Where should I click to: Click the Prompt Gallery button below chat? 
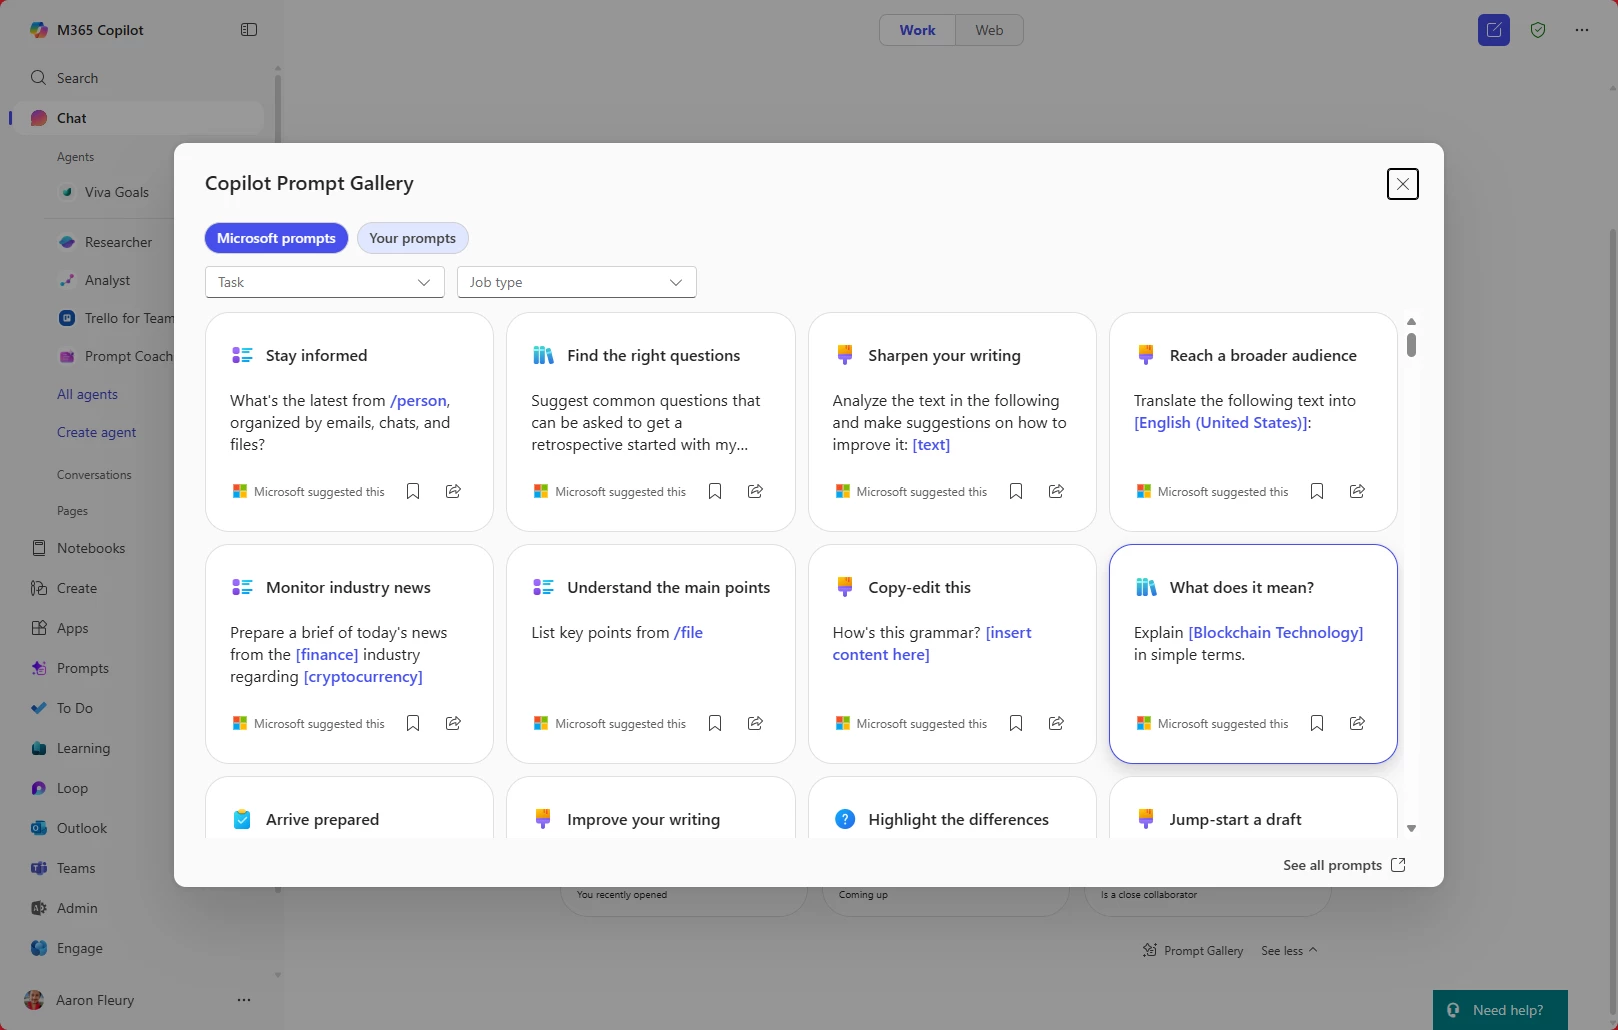point(1193,950)
